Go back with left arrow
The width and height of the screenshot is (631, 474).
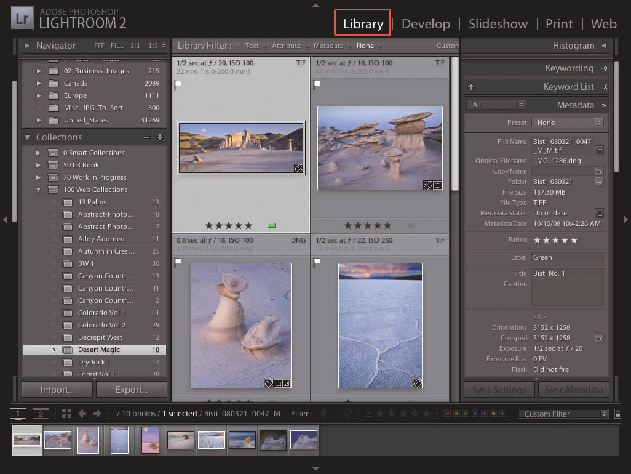click(x=82, y=414)
